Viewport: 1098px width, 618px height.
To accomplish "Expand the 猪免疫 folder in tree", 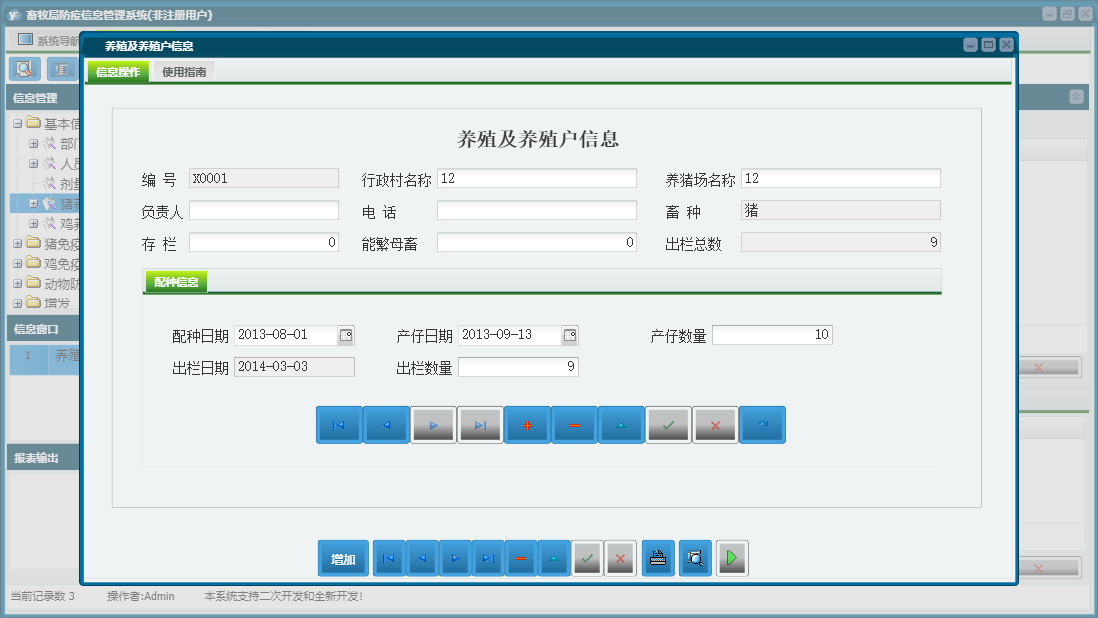I will (17, 243).
